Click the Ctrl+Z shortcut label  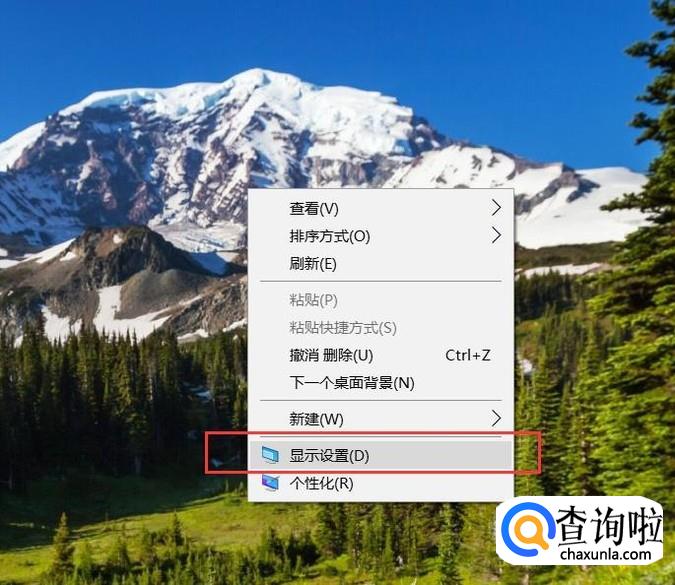coord(468,355)
